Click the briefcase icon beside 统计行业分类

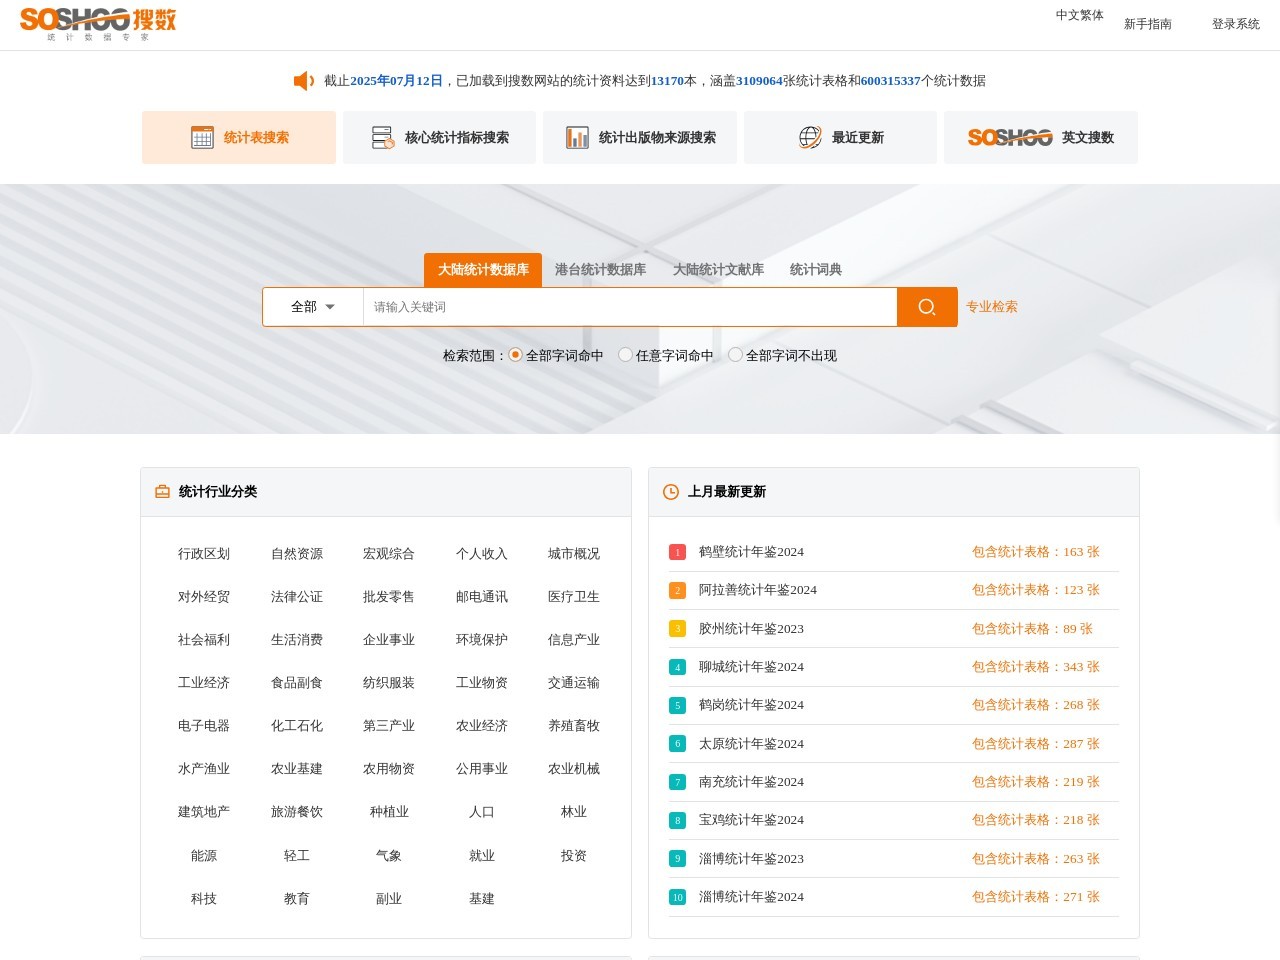pyautogui.click(x=162, y=491)
